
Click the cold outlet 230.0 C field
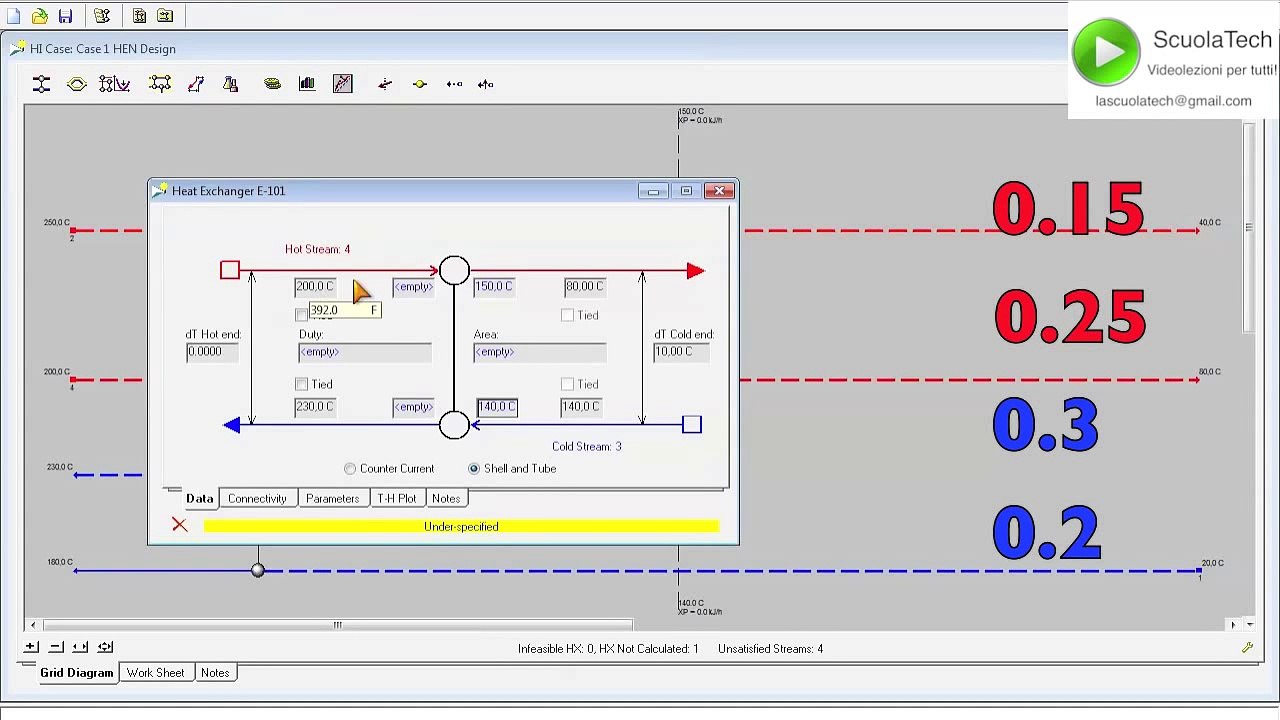coord(315,407)
